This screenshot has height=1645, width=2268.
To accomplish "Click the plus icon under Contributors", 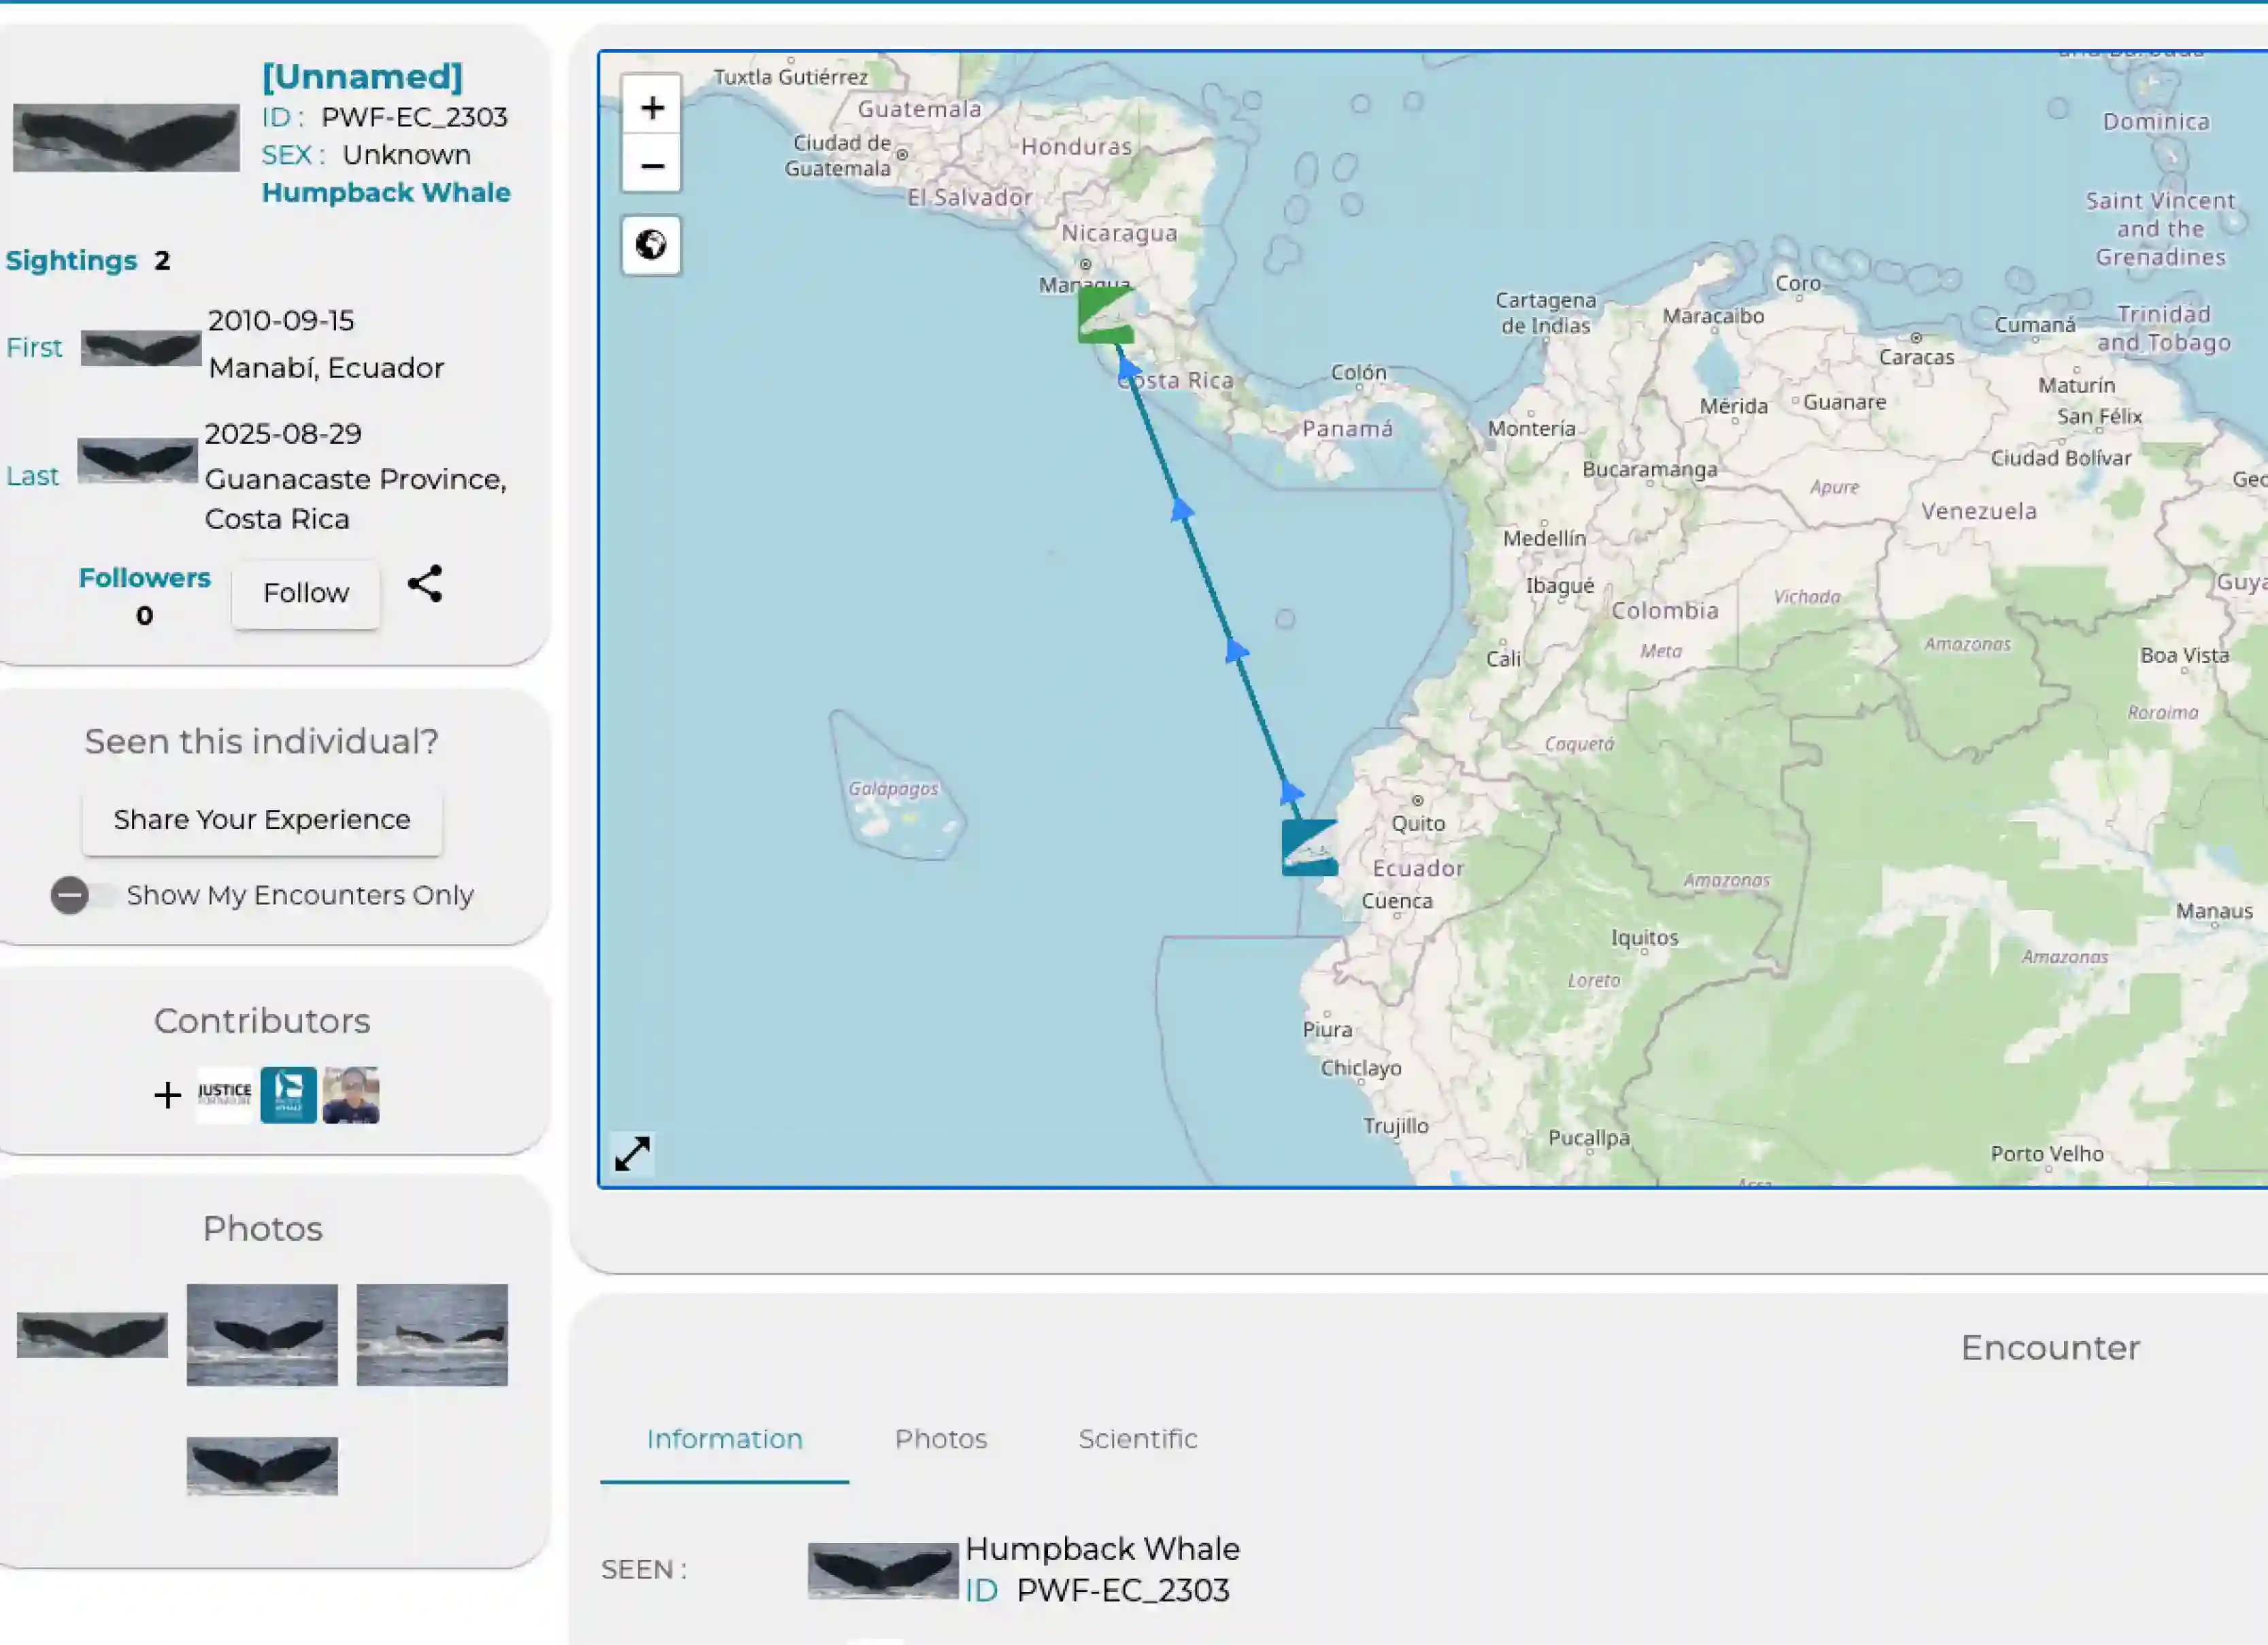I will (168, 1095).
